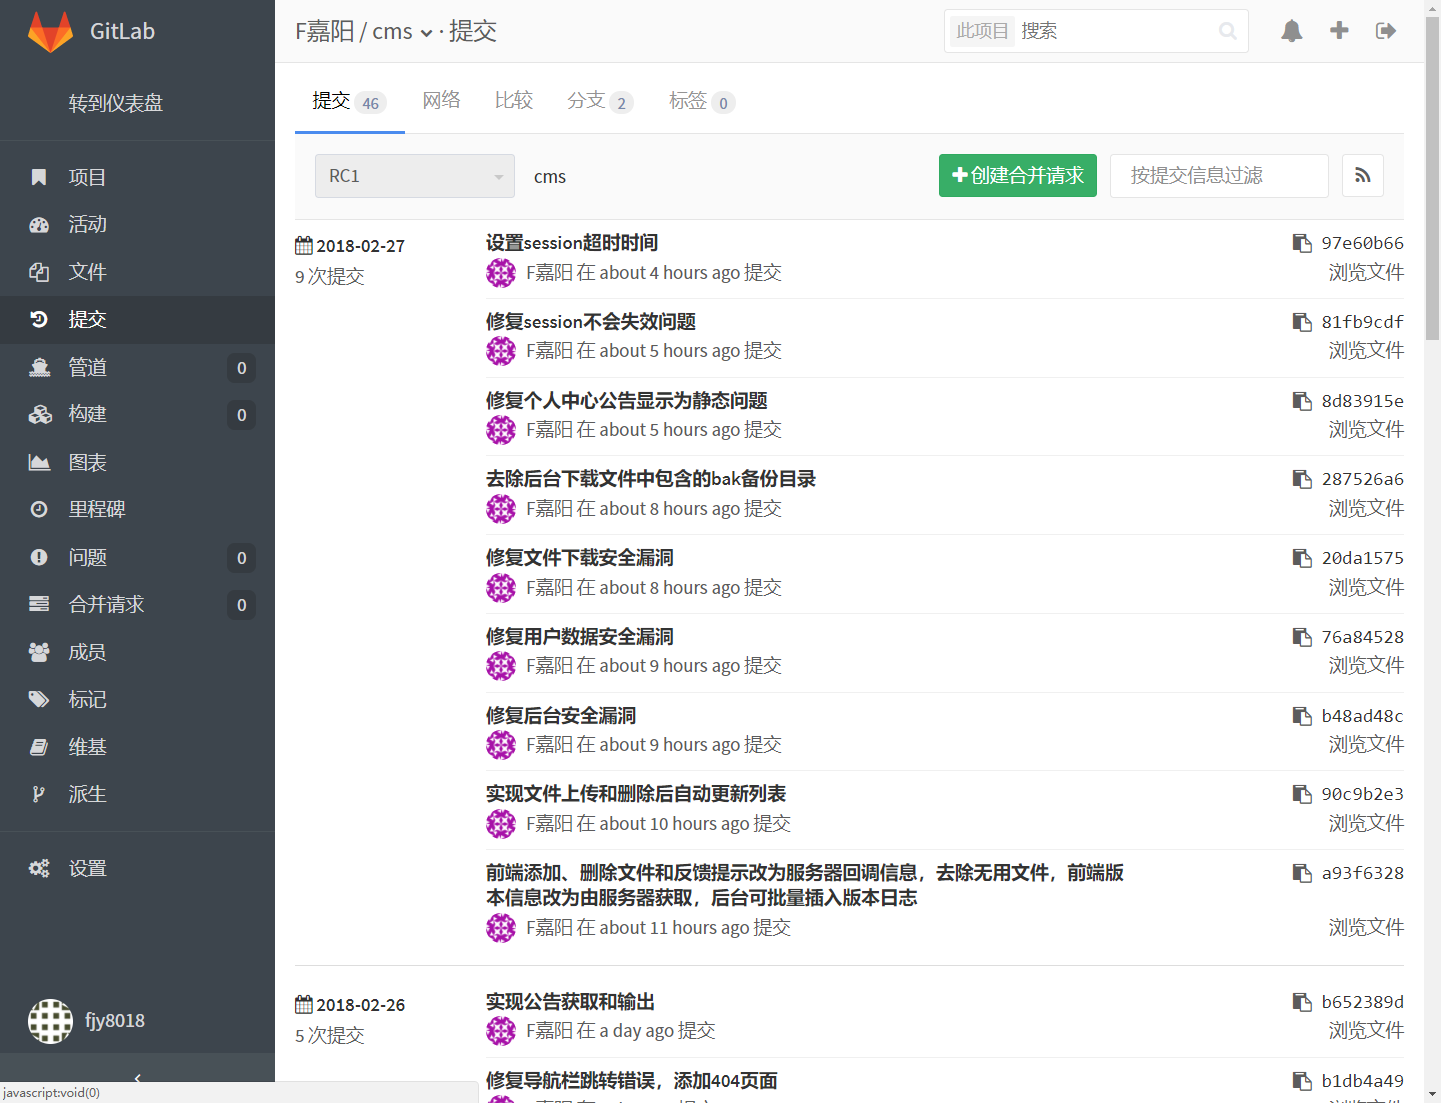Image resolution: width=1441 pixels, height=1103 pixels.
Task: Click the notifications bell icon
Action: (x=1292, y=31)
